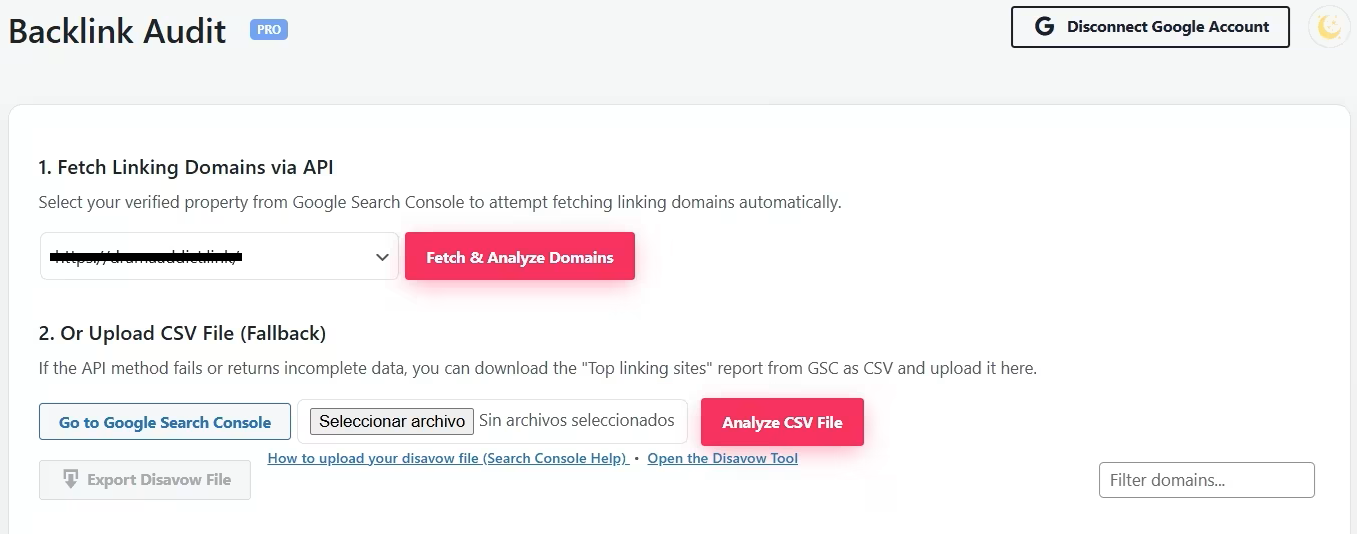Click the Backlink Audit page title
The width and height of the screenshot is (1357, 534).
tap(117, 31)
